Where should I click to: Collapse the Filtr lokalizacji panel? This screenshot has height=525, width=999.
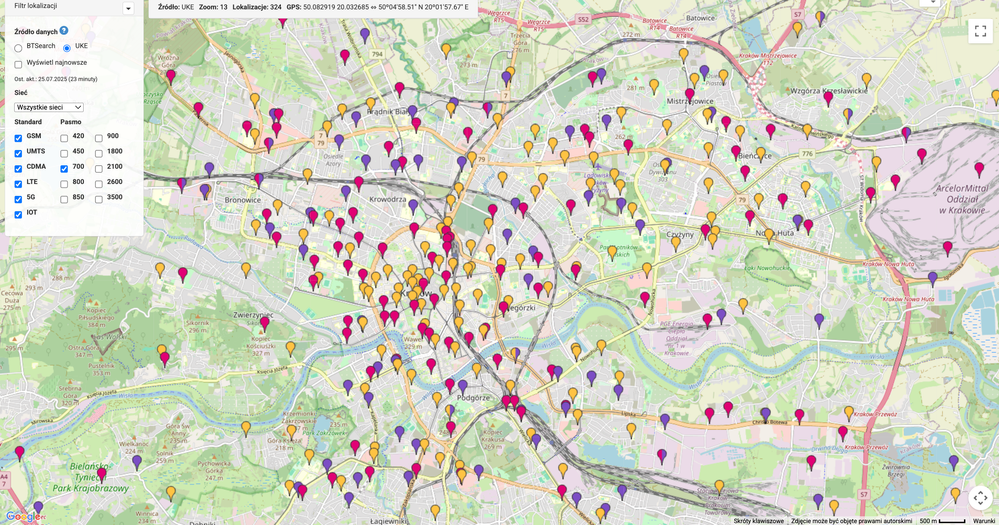[128, 8]
